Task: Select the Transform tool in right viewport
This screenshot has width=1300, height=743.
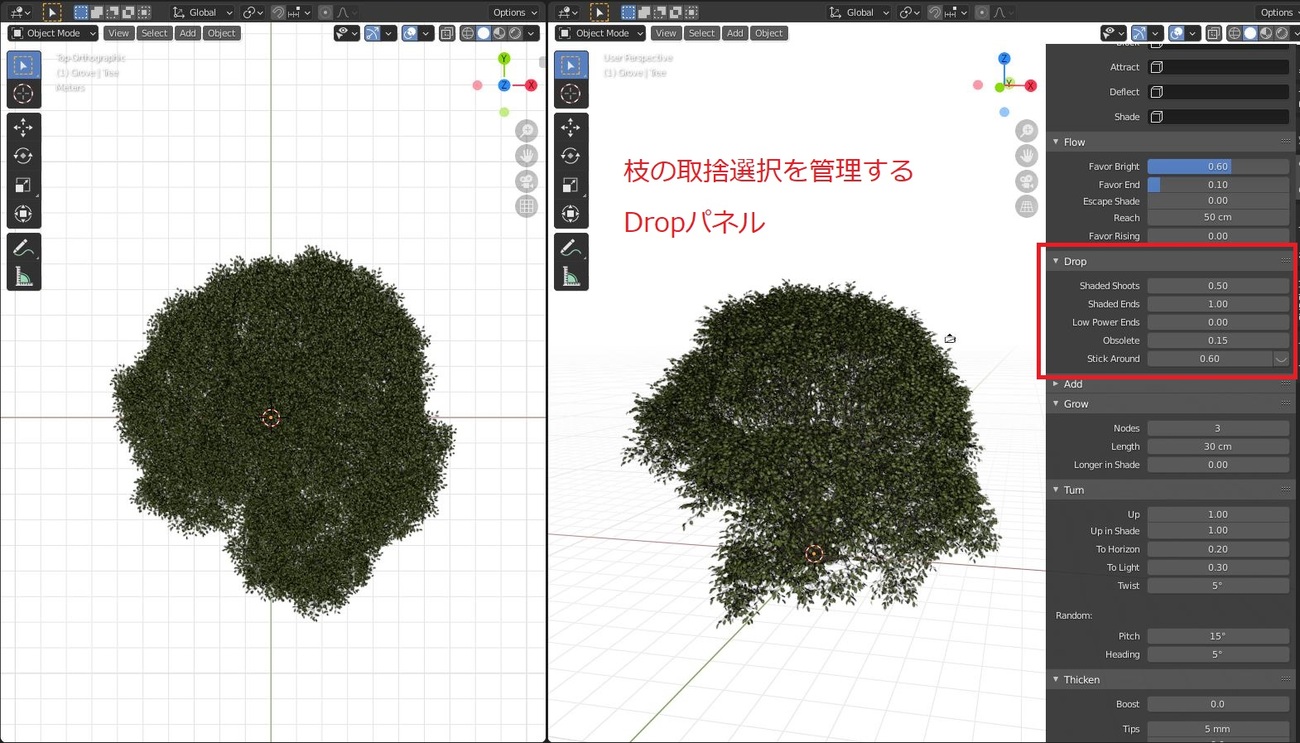Action: point(570,214)
